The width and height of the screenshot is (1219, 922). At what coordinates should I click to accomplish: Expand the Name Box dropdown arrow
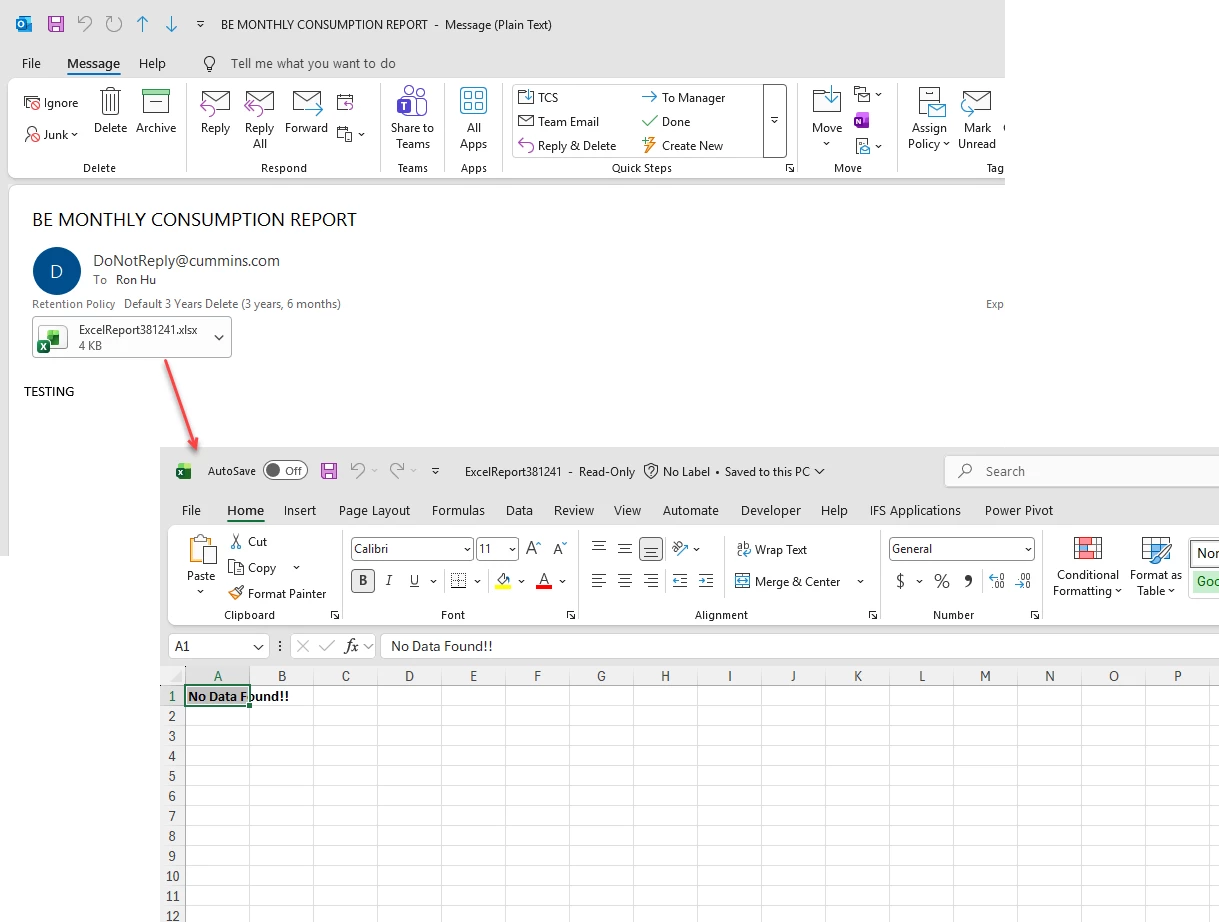(x=259, y=647)
